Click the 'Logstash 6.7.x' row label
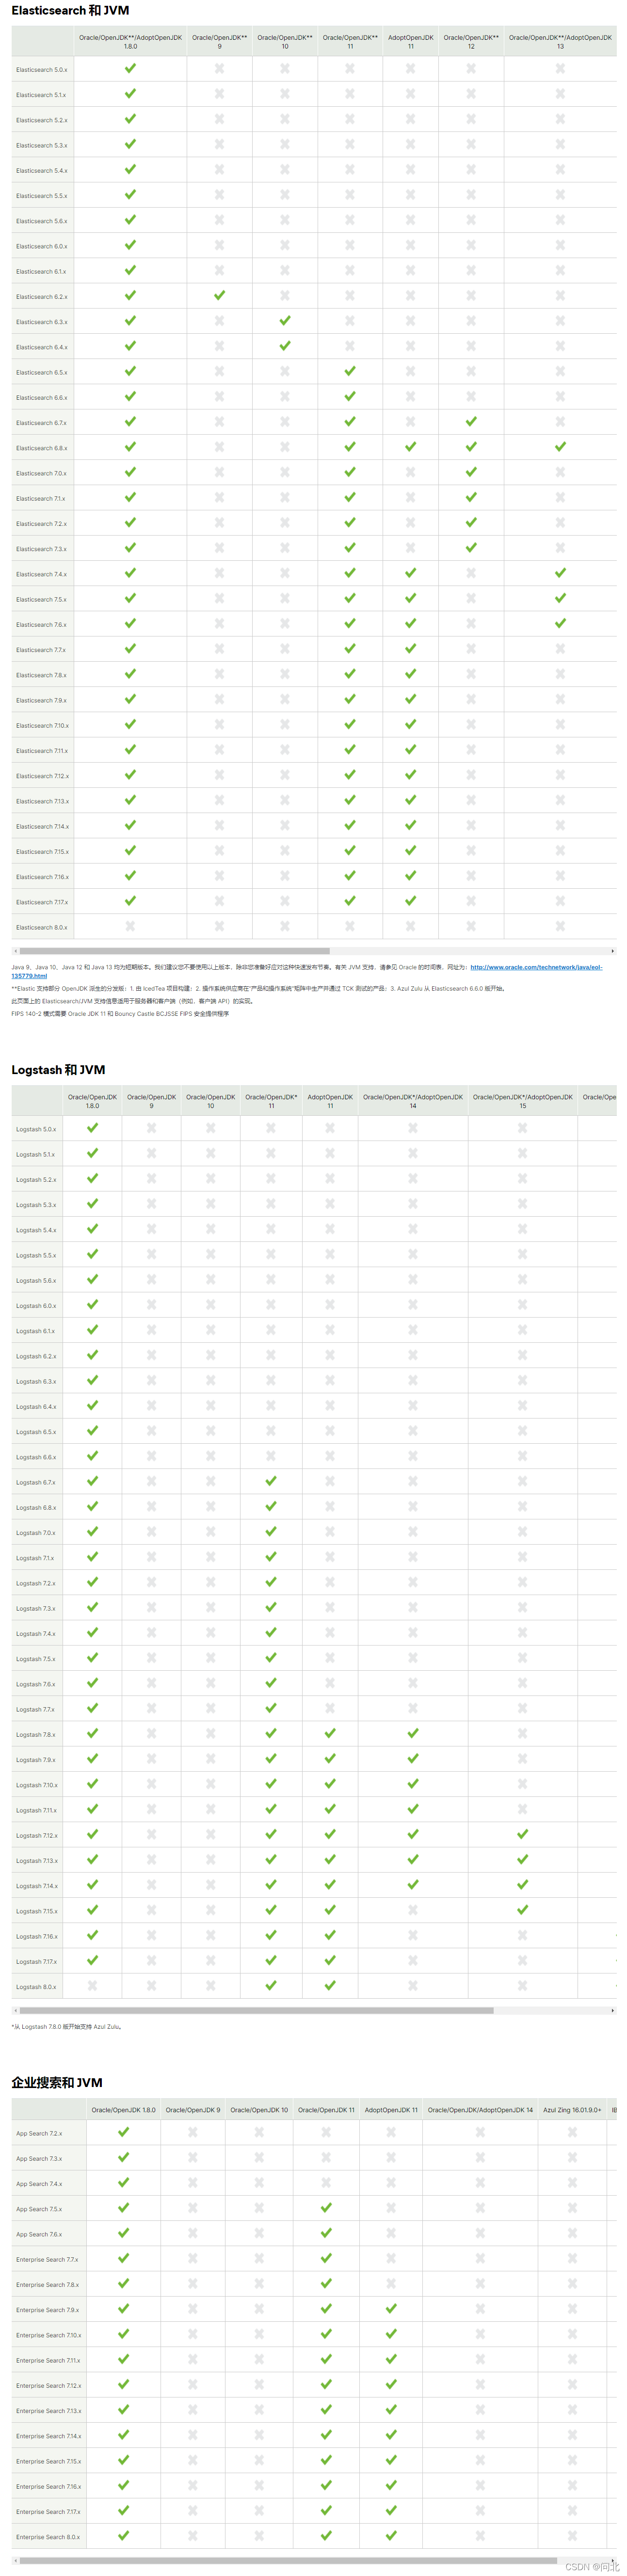627x2576 pixels. pyautogui.click(x=36, y=1483)
